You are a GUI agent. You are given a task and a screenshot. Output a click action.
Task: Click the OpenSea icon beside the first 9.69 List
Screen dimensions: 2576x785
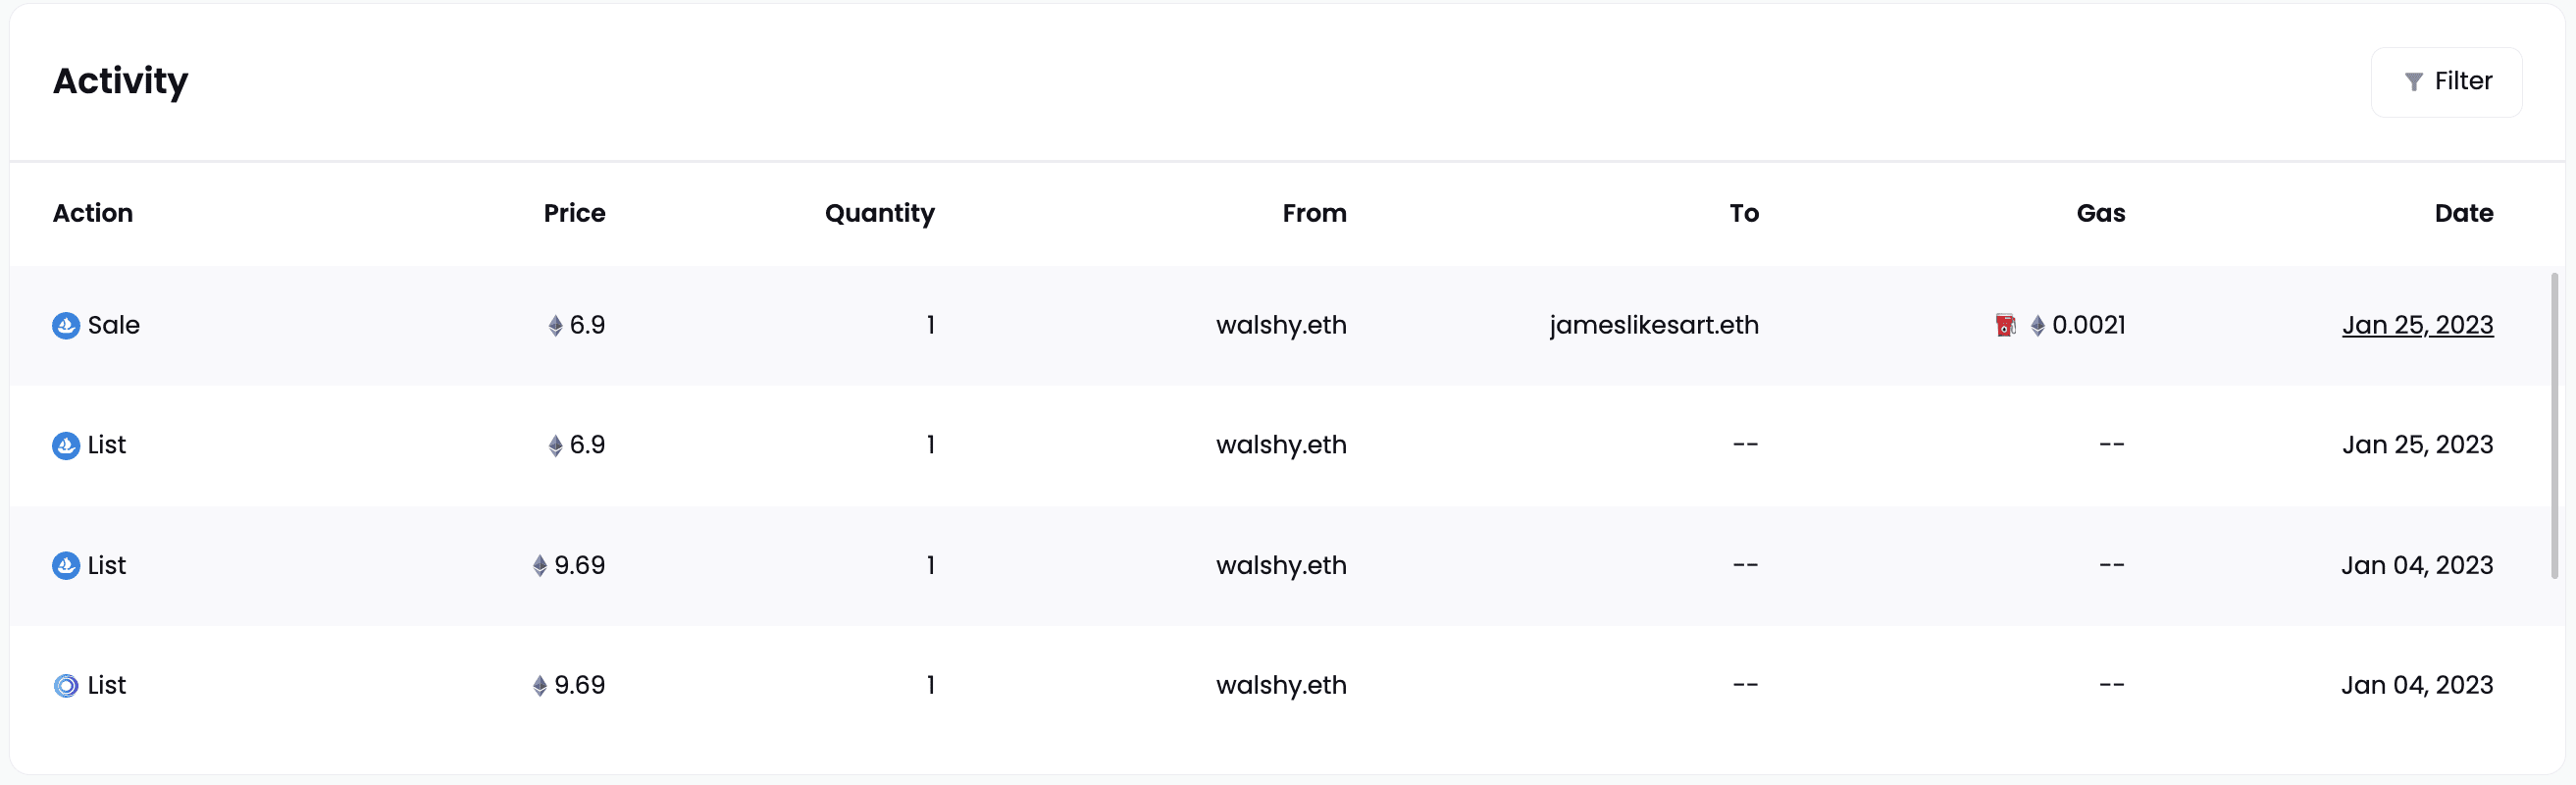(x=66, y=566)
